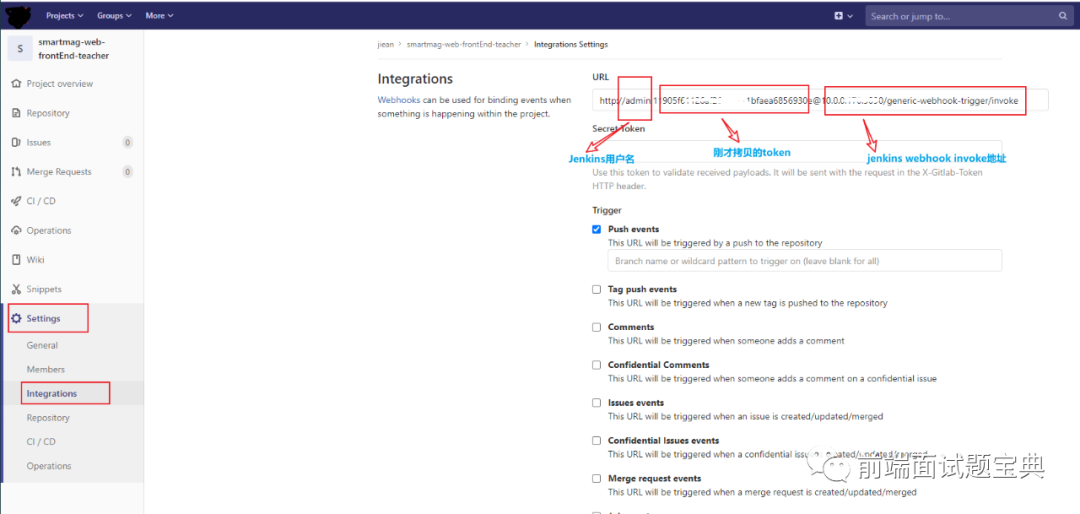This screenshot has height=514, width=1080.
Task: Click the Issues count badge showing 0
Action: coord(127,143)
